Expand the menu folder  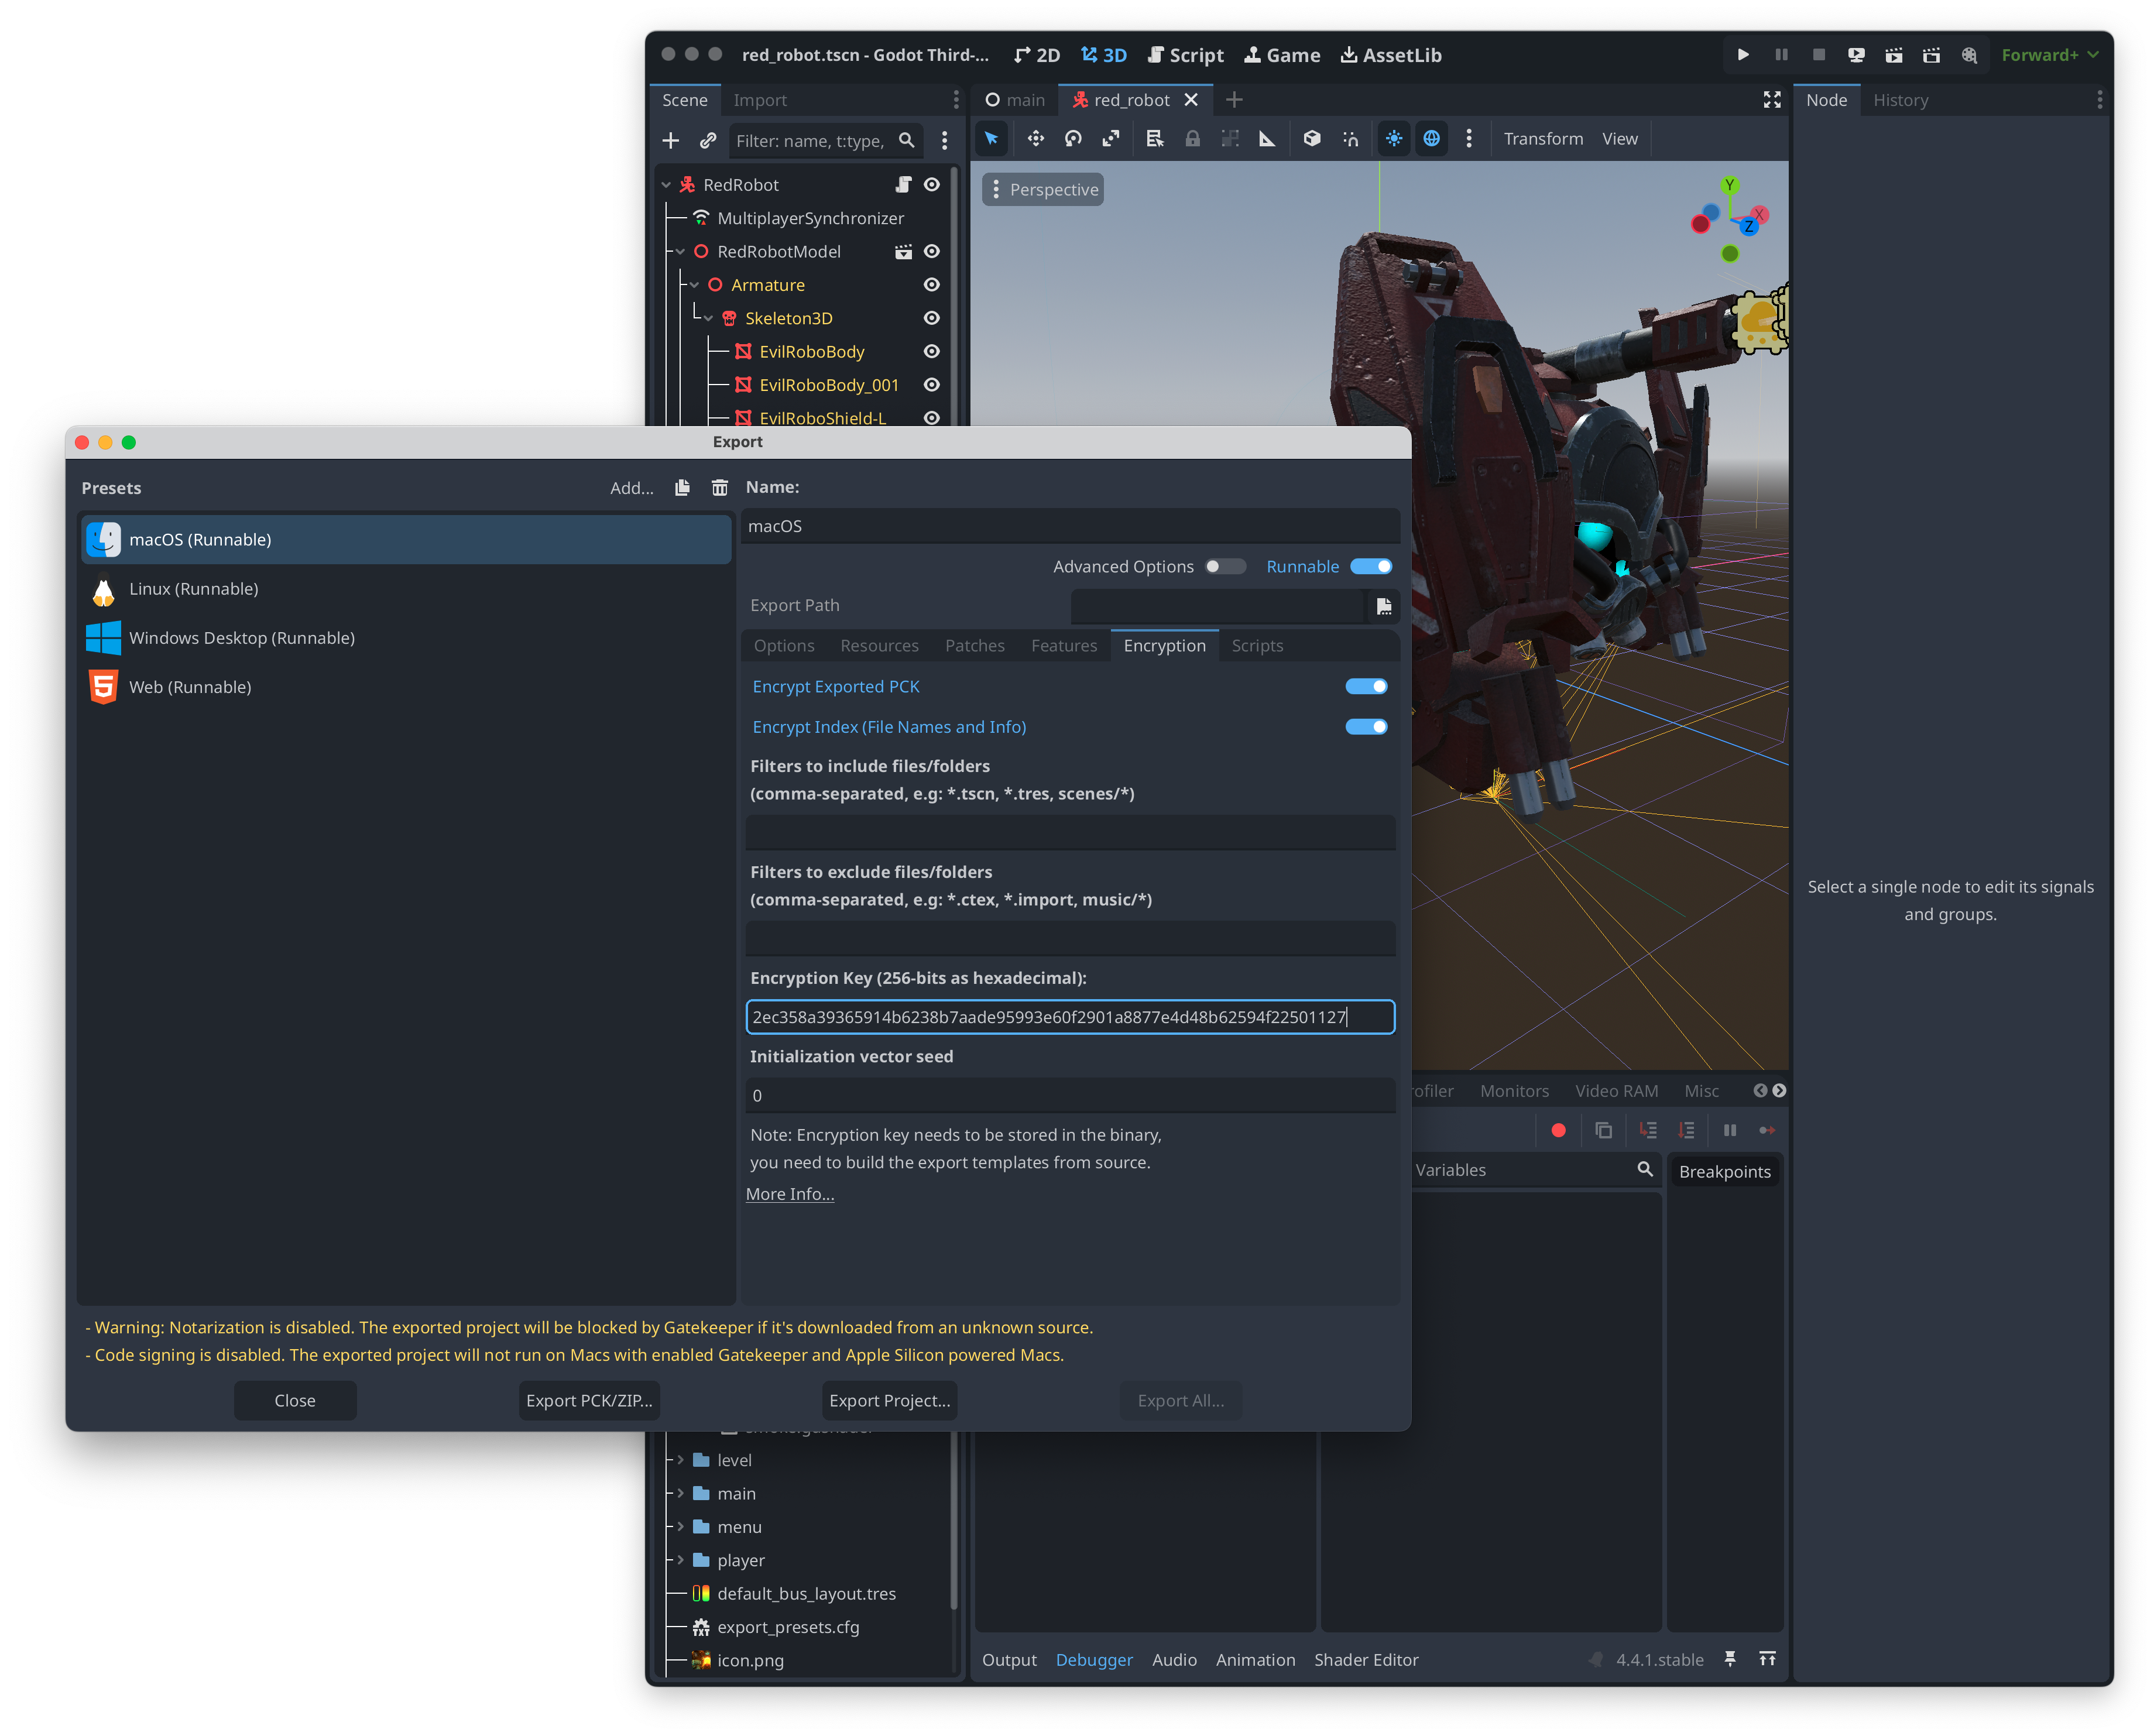tap(680, 1528)
